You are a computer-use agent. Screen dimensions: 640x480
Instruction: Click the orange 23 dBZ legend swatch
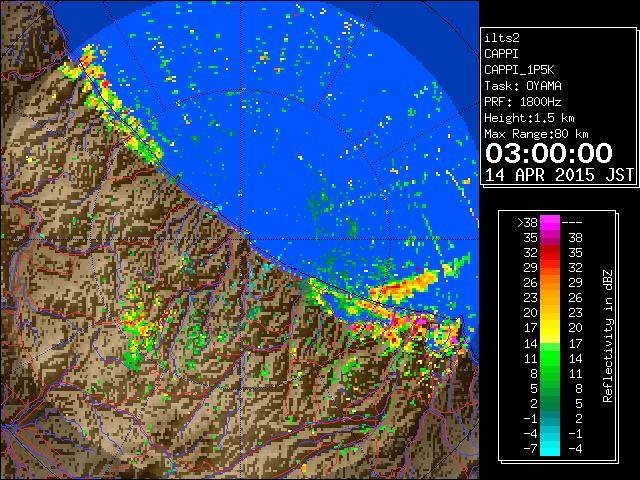coord(550,298)
